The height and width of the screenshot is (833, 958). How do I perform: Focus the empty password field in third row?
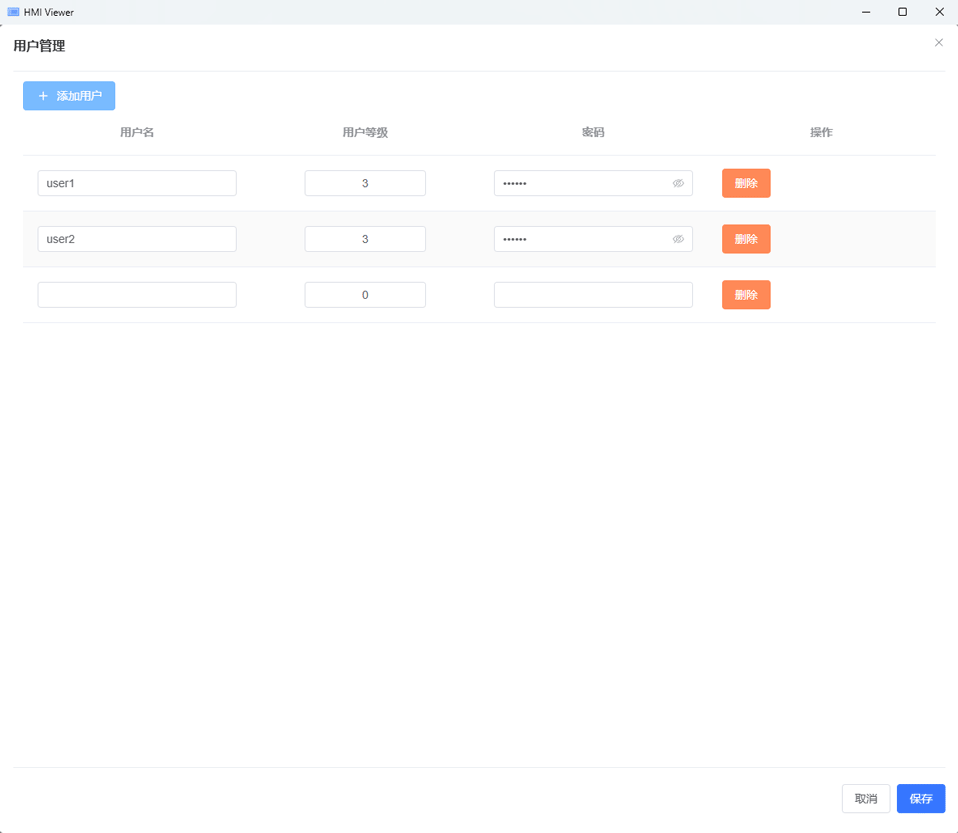(593, 295)
